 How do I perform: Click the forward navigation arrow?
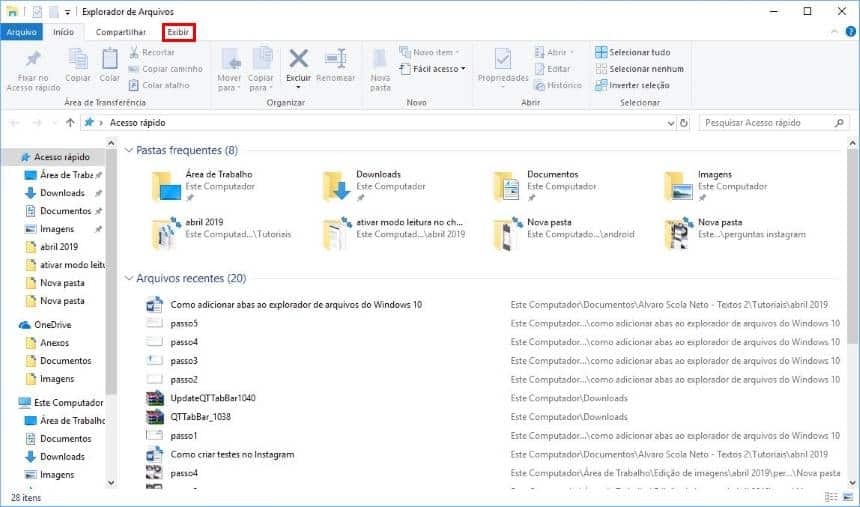[37, 123]
